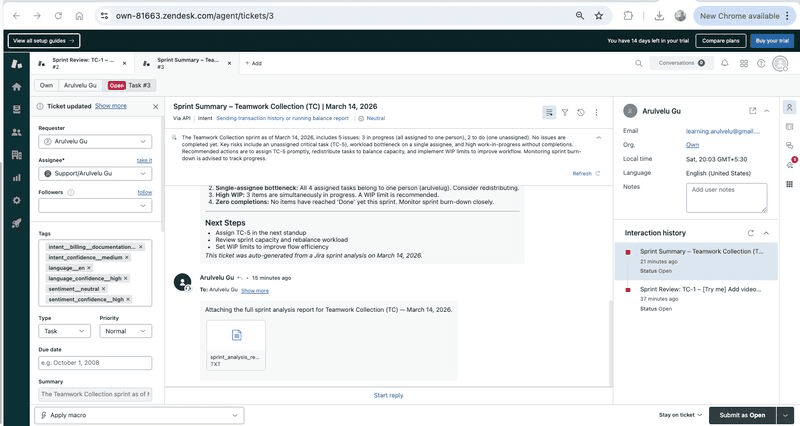Open Views icon in sidebar

pyautogui.click(x=16, y=110)
